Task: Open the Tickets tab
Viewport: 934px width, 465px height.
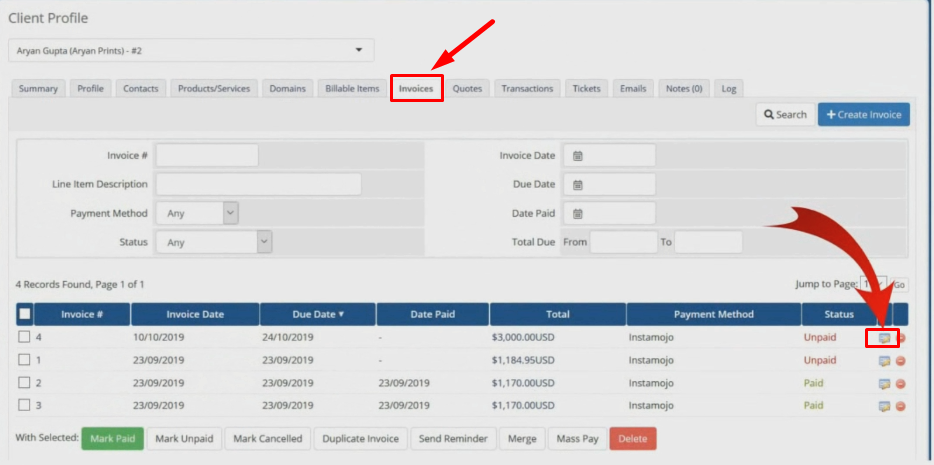Action: [x=586, y=89]
